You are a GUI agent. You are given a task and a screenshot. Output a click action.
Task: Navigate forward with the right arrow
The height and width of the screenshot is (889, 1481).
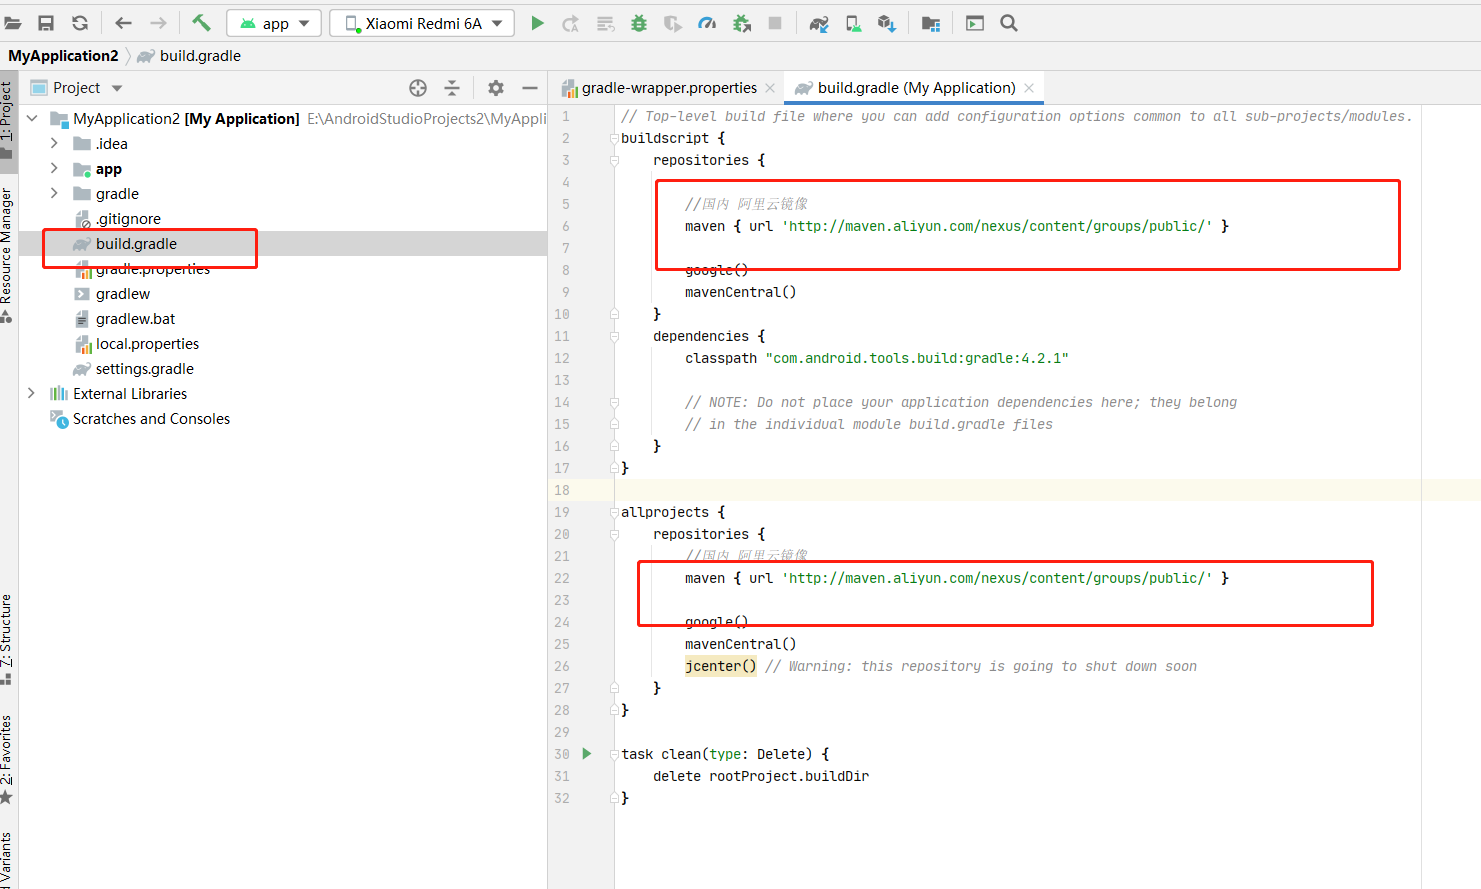(158, 23)
